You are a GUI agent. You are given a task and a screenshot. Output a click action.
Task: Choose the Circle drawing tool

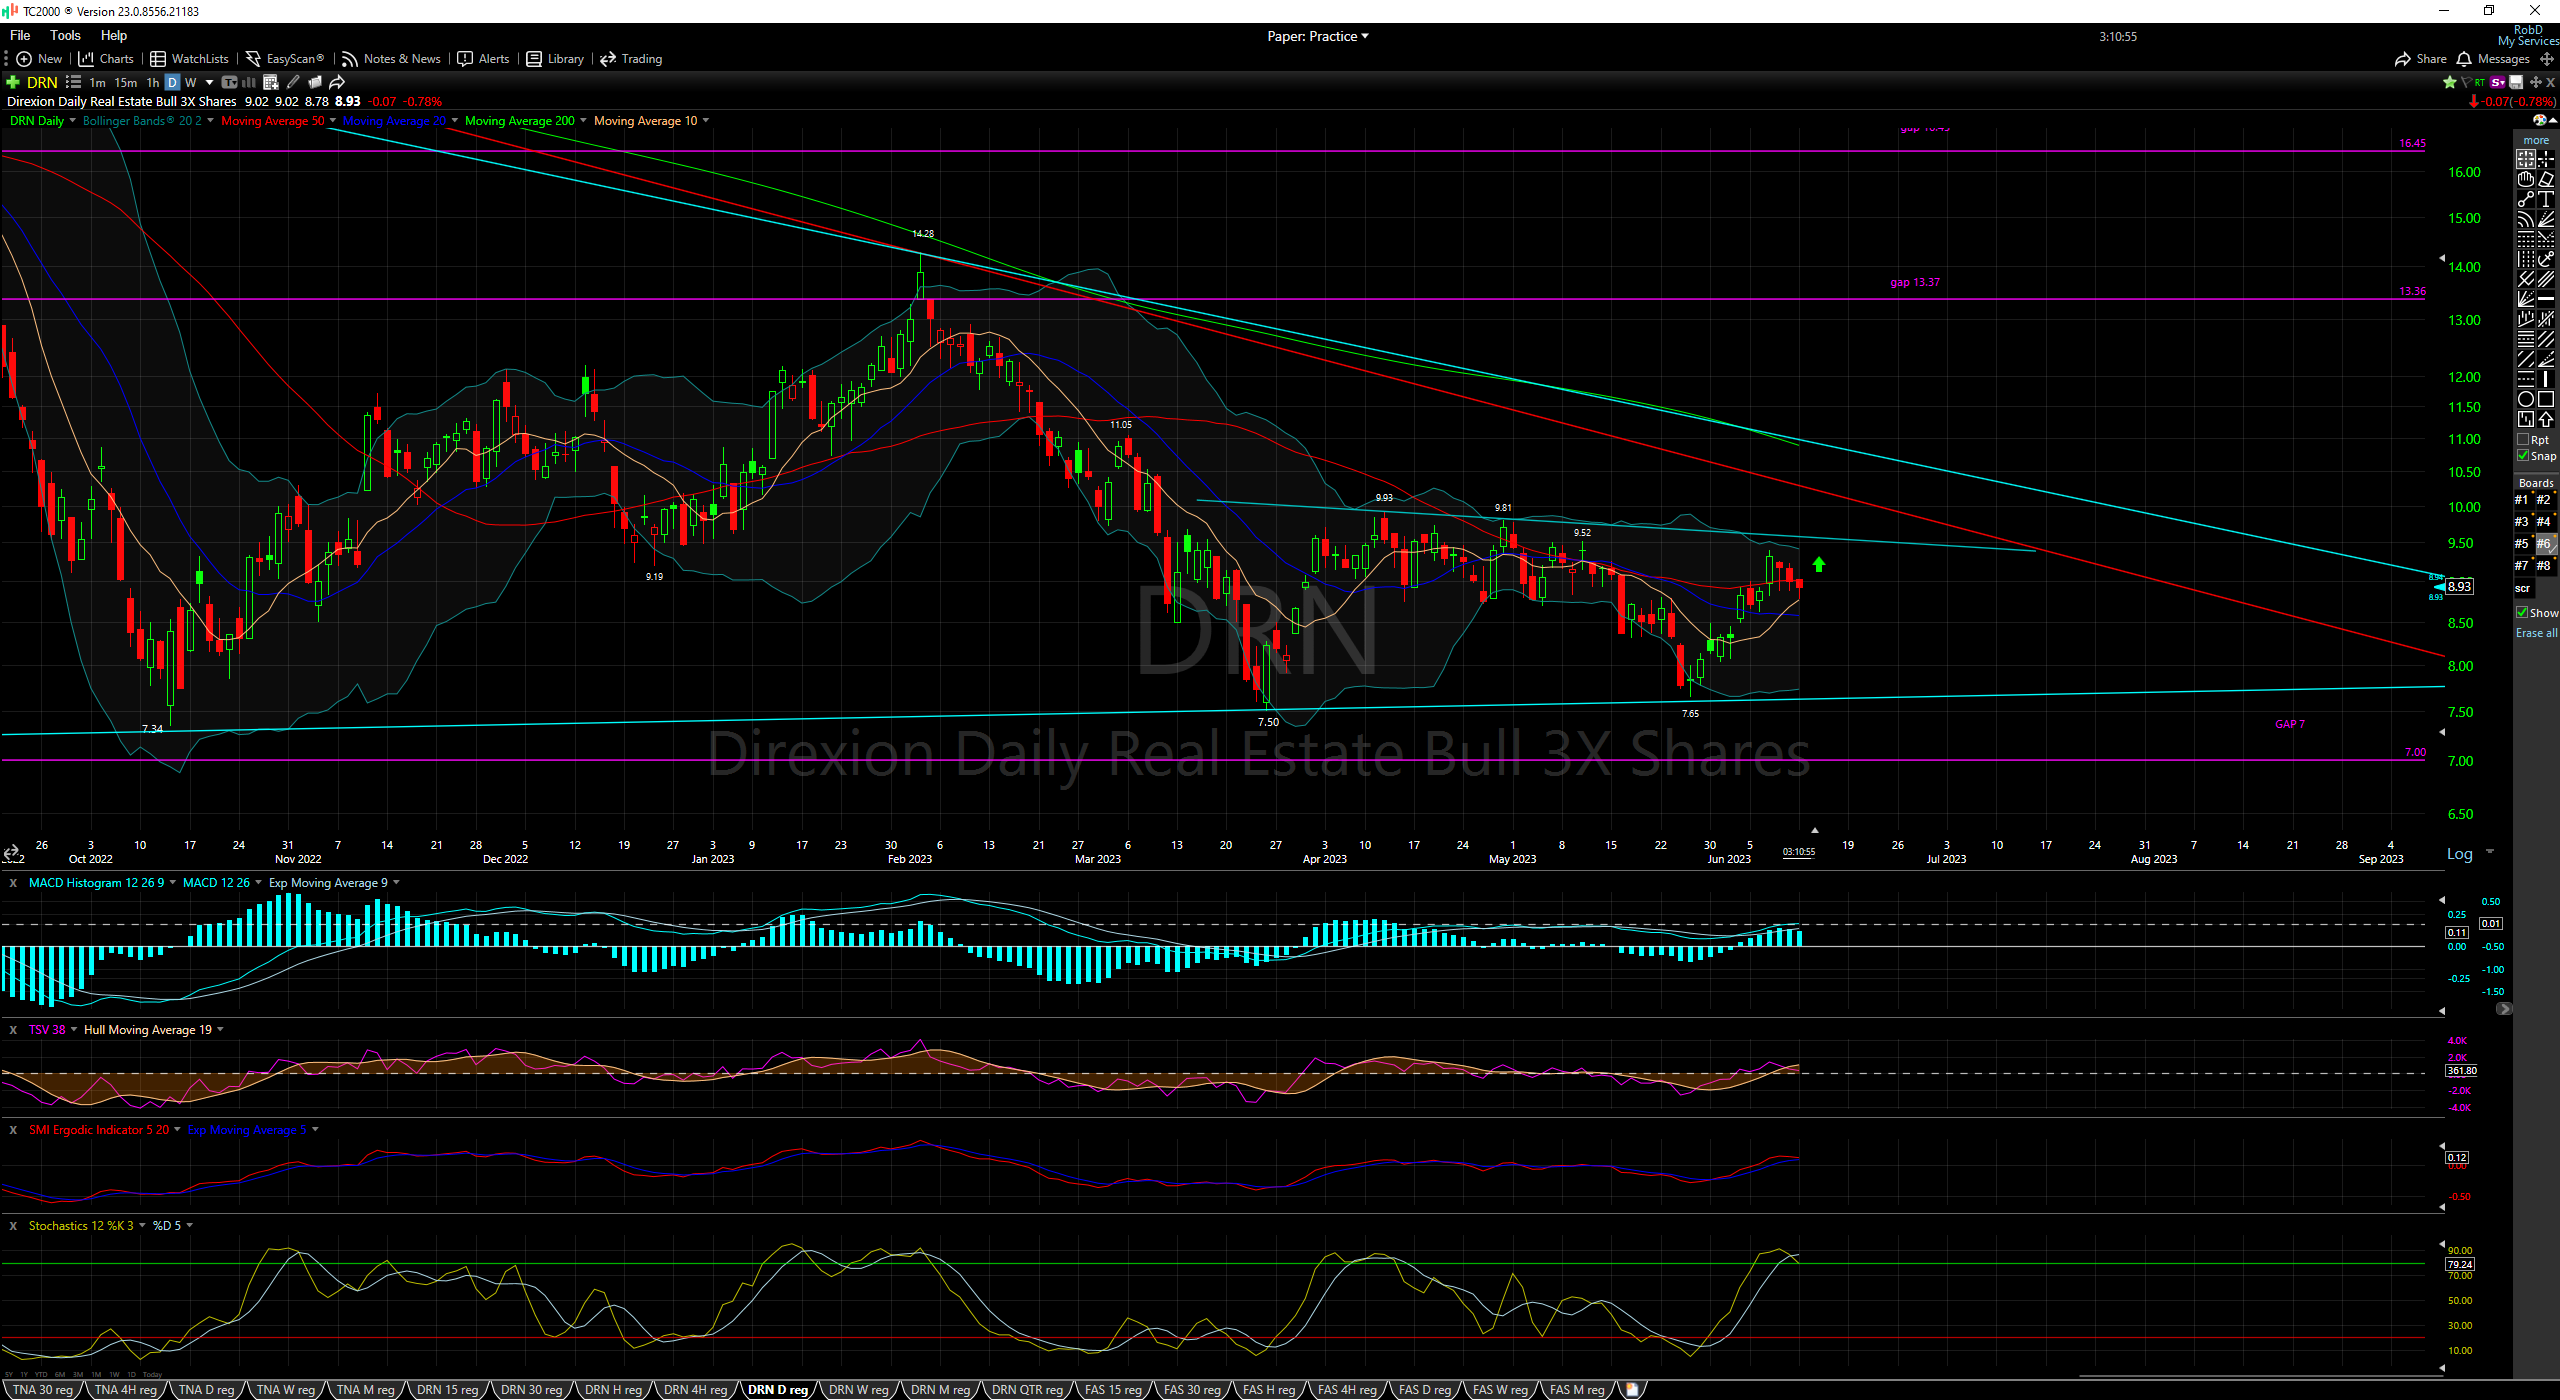(2526, 399)
